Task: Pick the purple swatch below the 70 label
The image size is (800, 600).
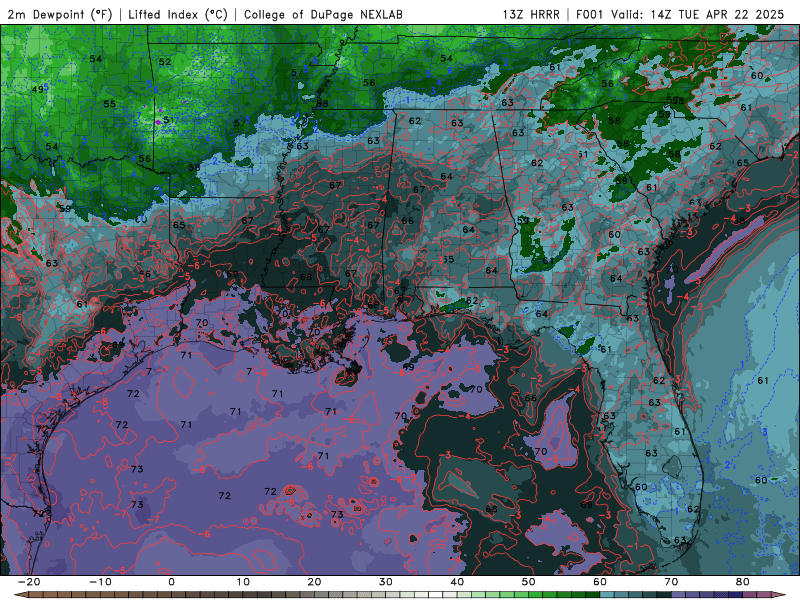Action: [x=678, y=595]
